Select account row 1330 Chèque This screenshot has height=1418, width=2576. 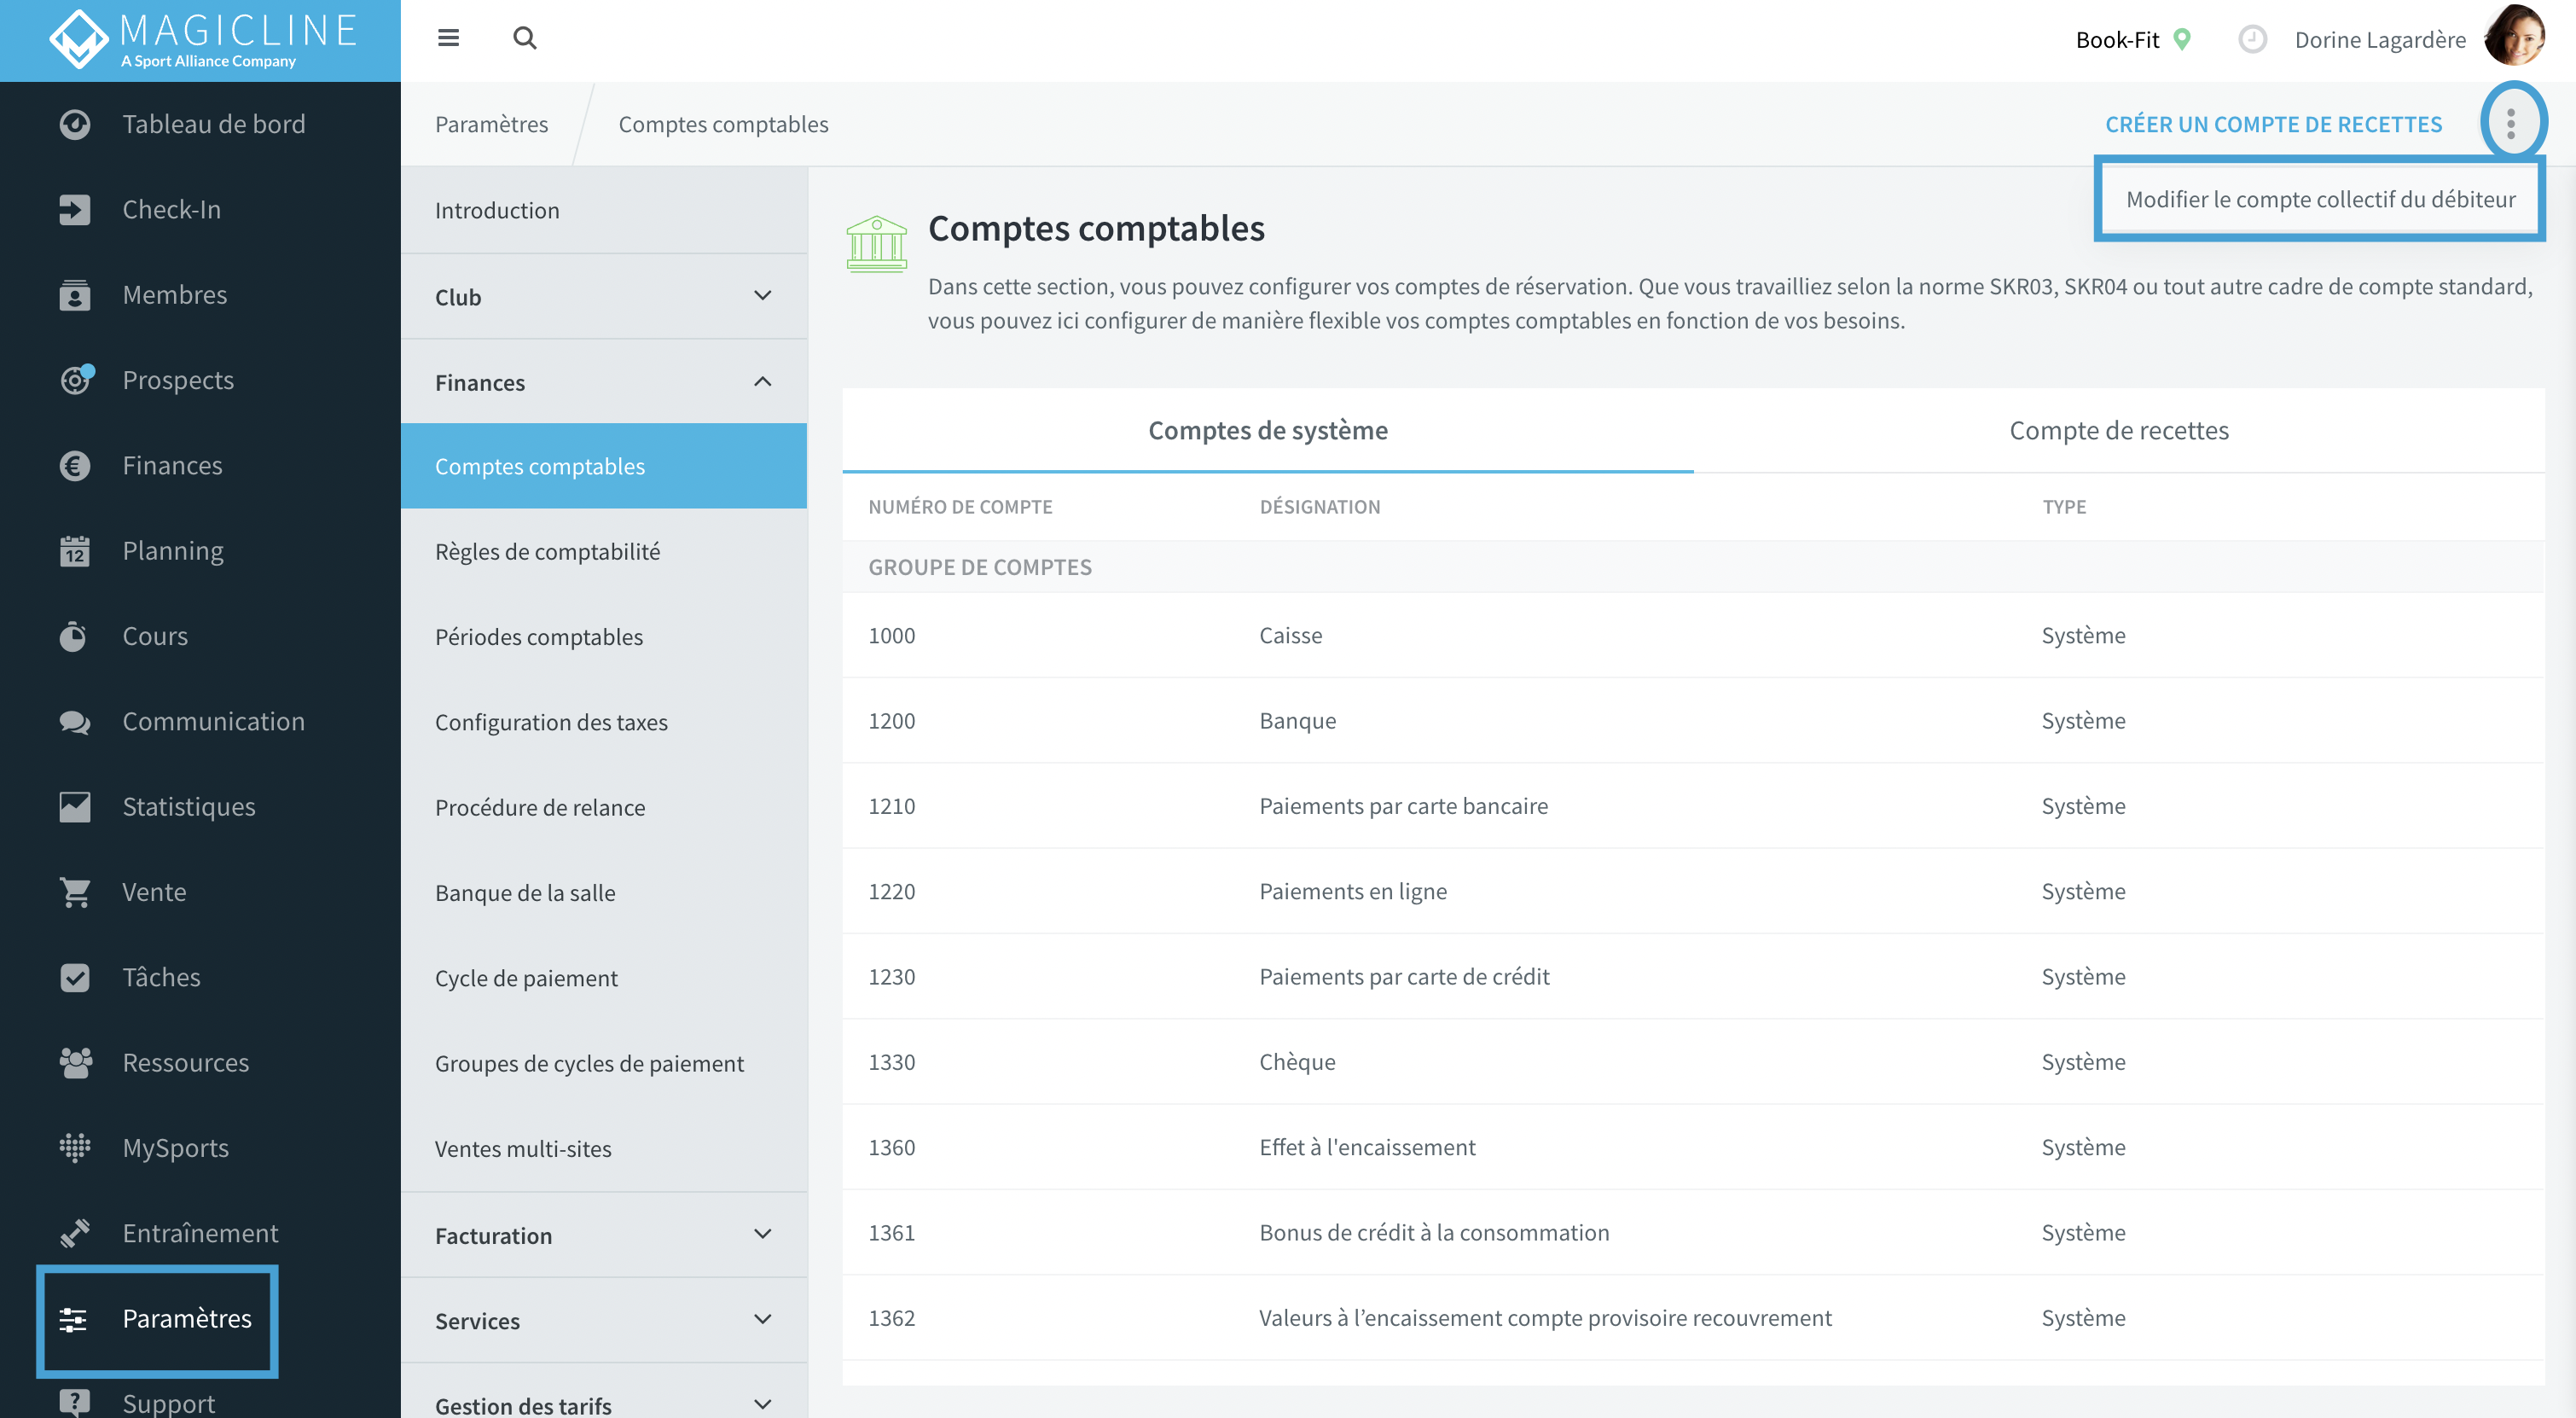click(1693, 1062)
